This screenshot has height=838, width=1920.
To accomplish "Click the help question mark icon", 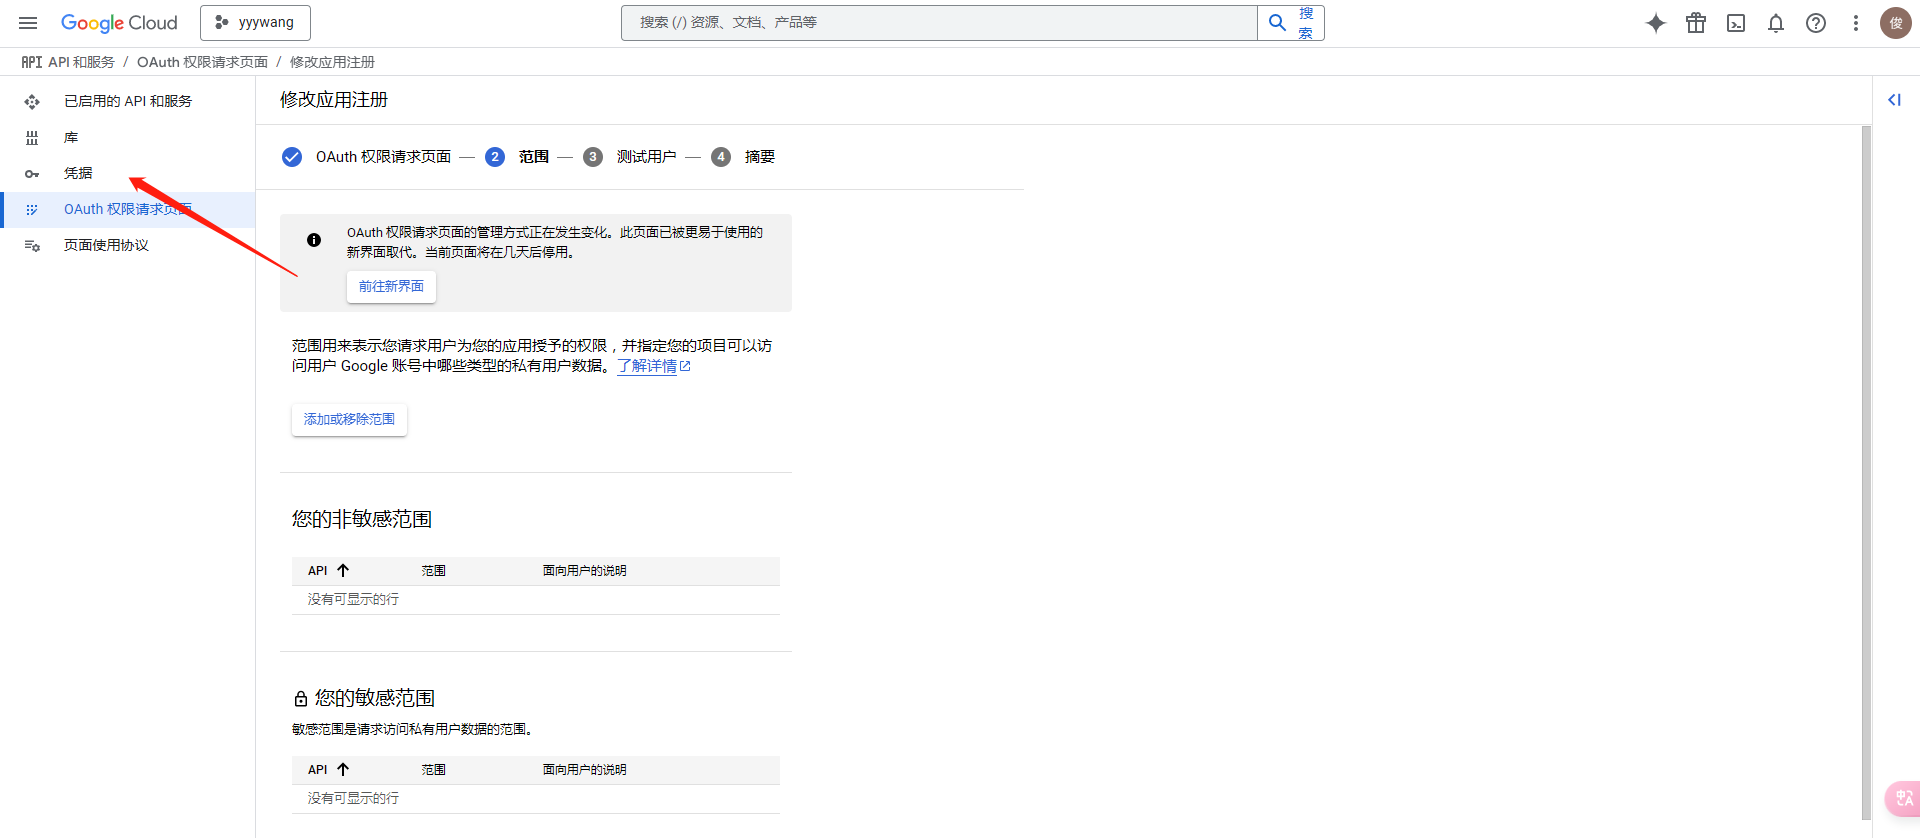I will [1816, 23].
